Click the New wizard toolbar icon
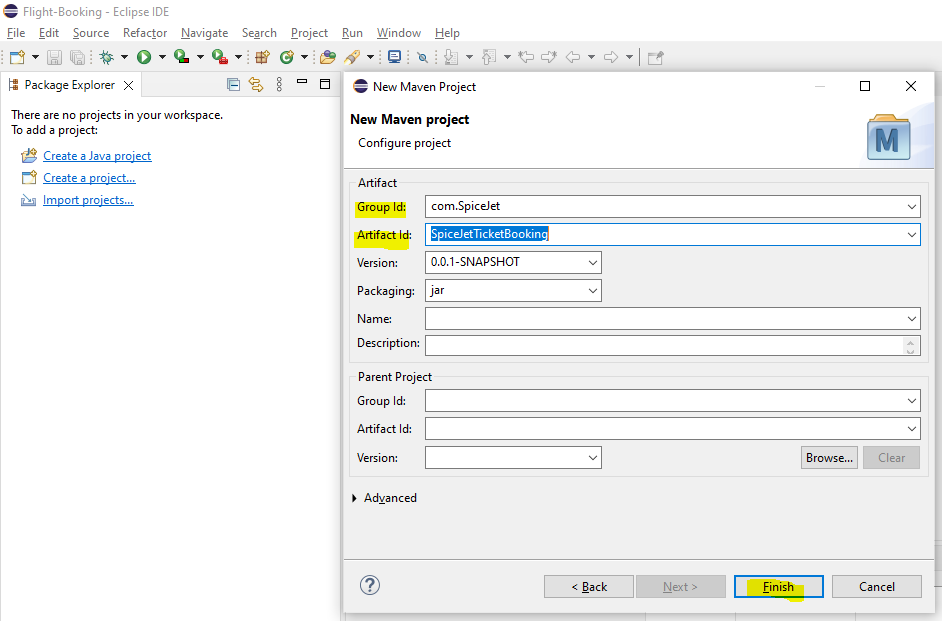The width and height of the screenshot is (942, 621). point(17,57)
